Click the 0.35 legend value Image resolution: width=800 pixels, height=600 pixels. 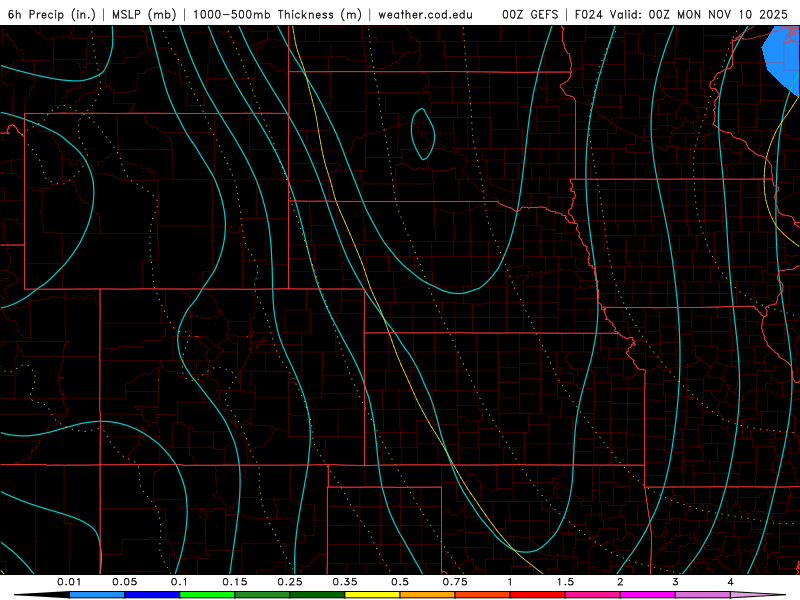click(x=345, y=582)
